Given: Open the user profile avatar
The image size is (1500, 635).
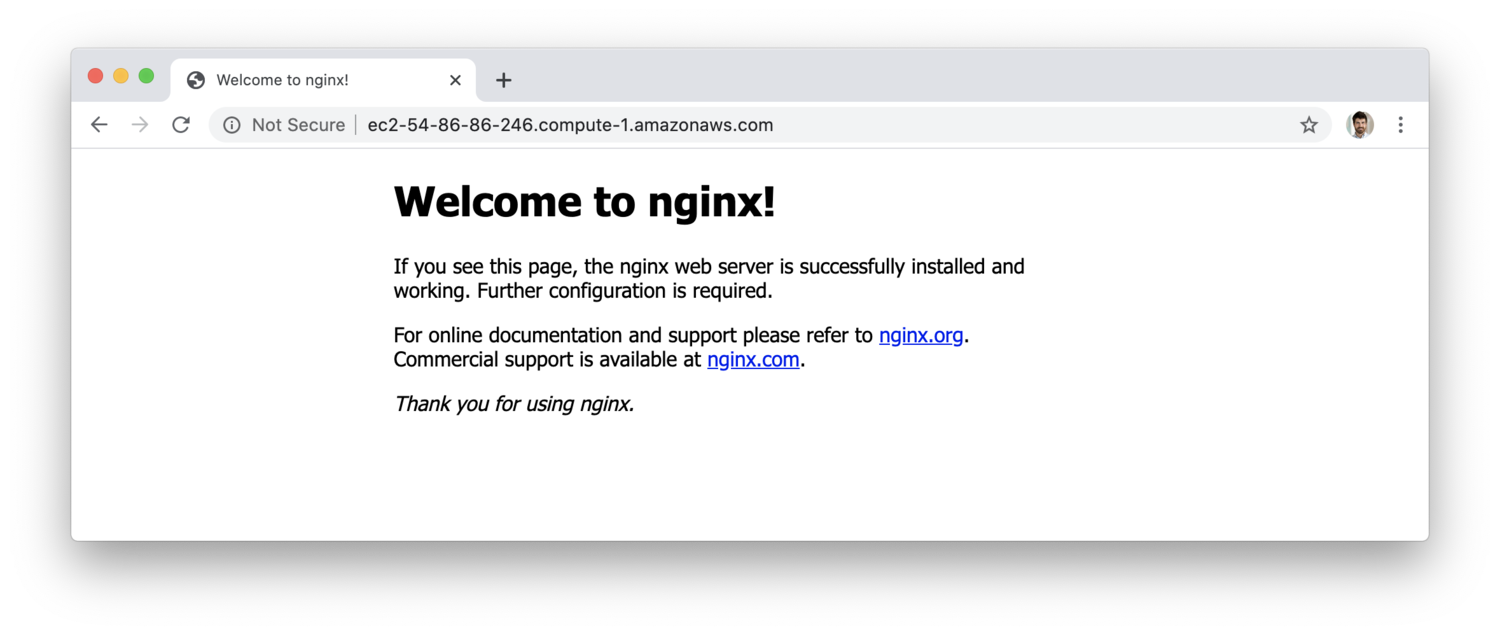Looking at the screenshot, I should point(1360,125).
